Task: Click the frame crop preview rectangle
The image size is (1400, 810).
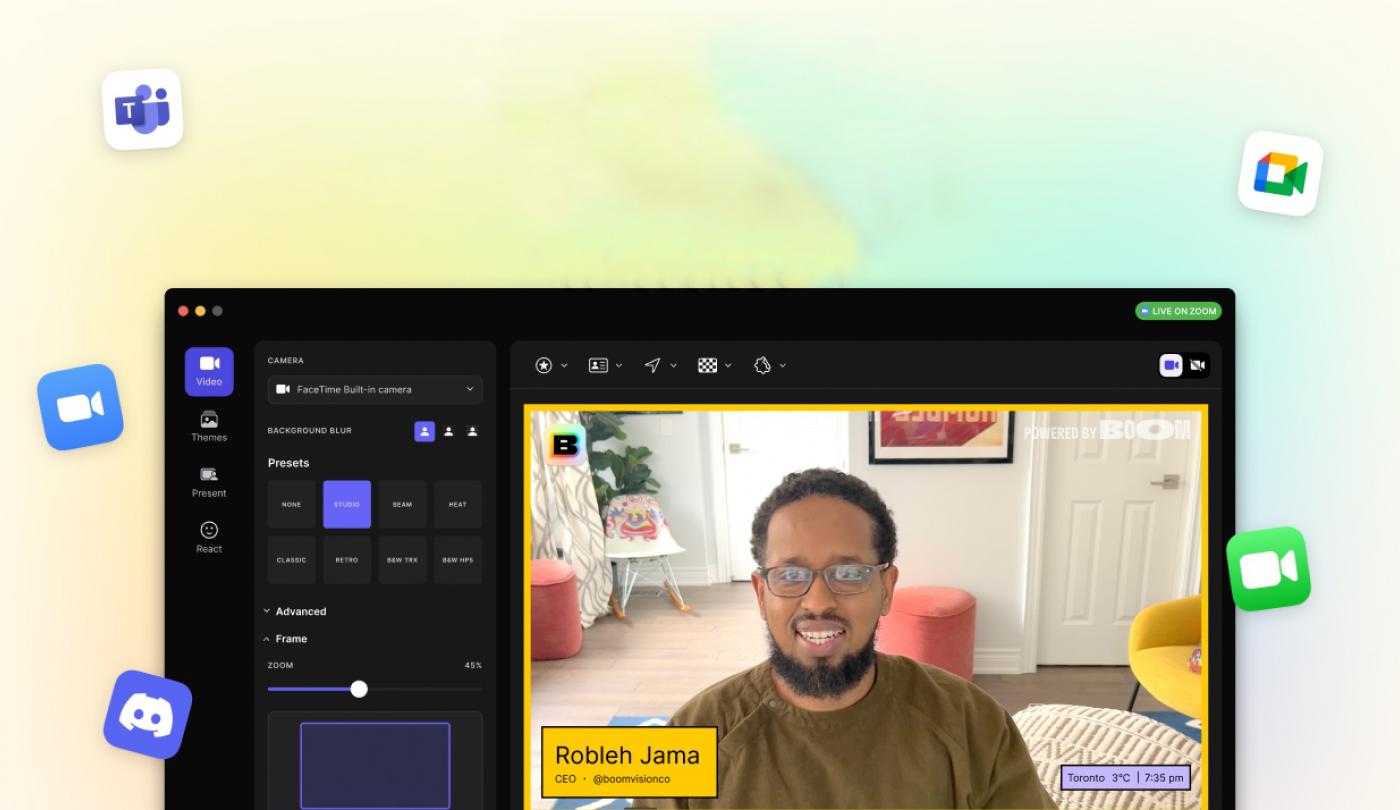Action: pyautogui.click(x=375, y=766)
